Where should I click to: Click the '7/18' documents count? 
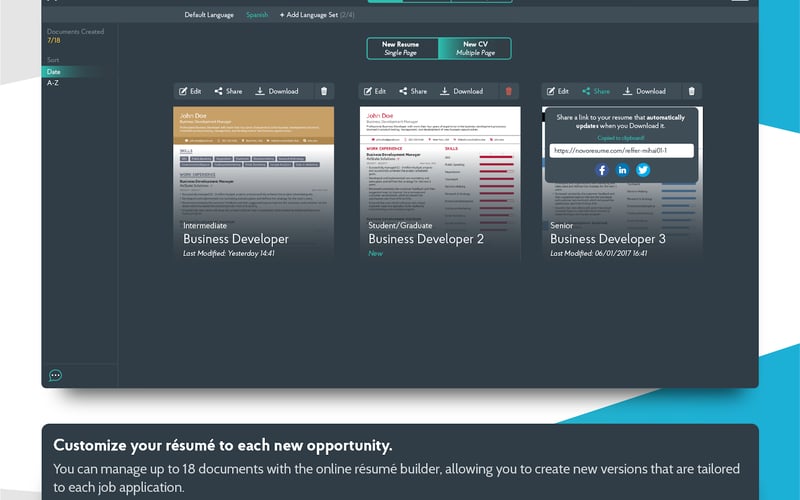[54, 40]
